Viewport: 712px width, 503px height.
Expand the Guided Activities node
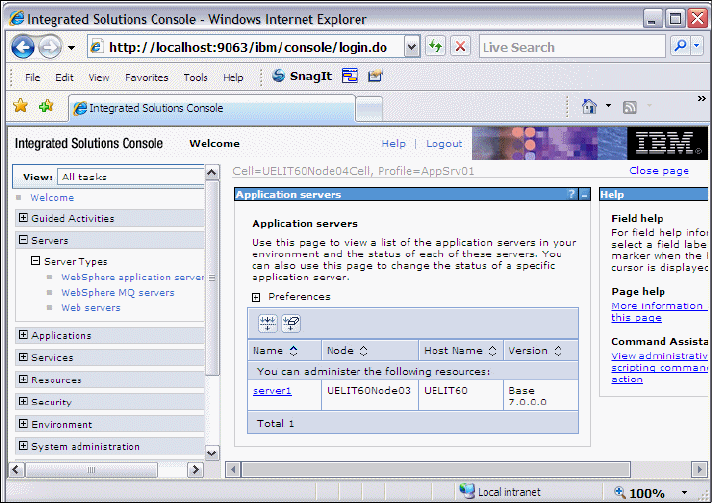(23, 217)
